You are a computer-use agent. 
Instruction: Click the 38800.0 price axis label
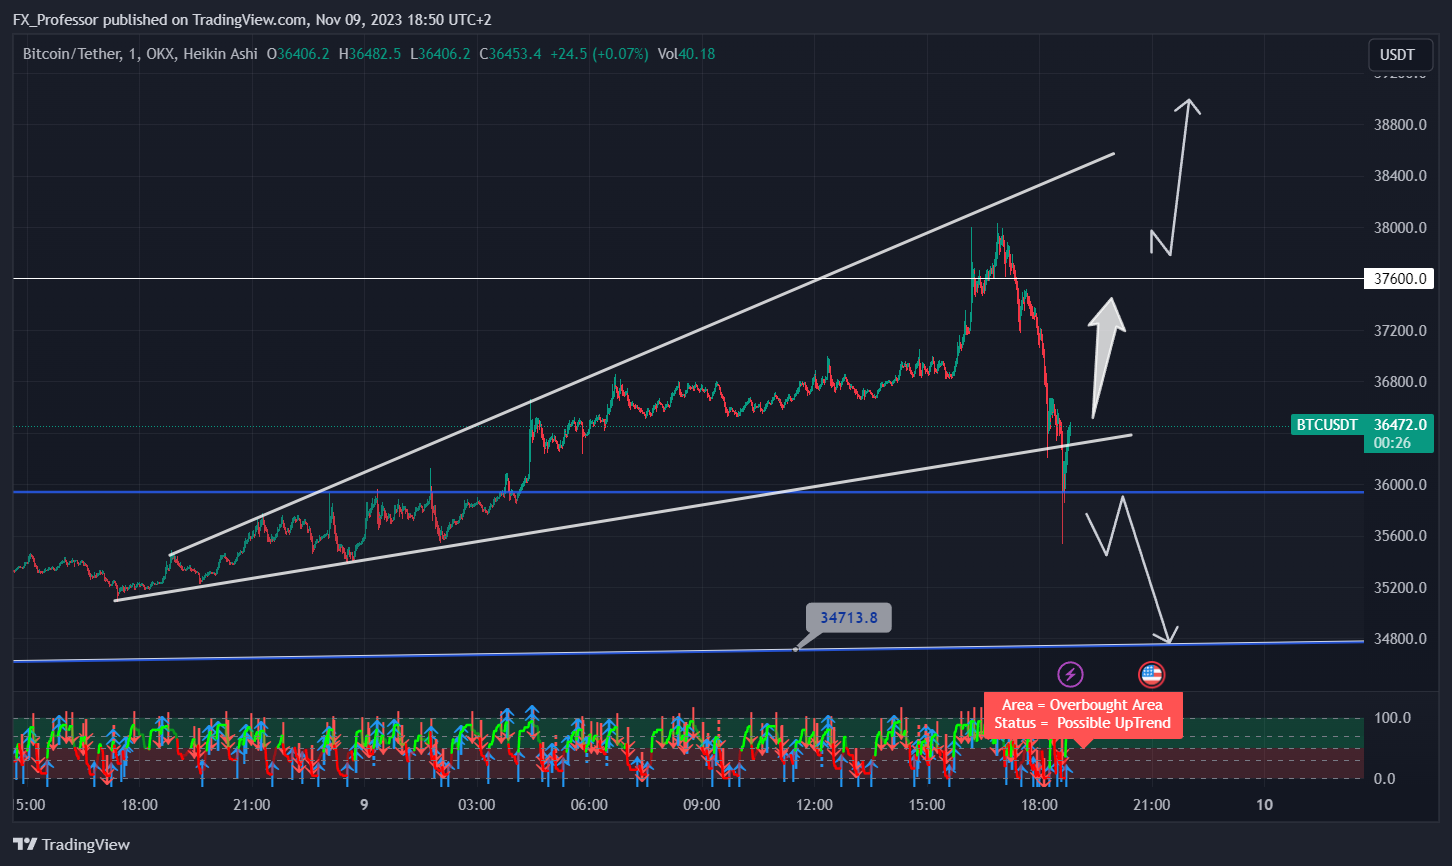[1399, 125]
